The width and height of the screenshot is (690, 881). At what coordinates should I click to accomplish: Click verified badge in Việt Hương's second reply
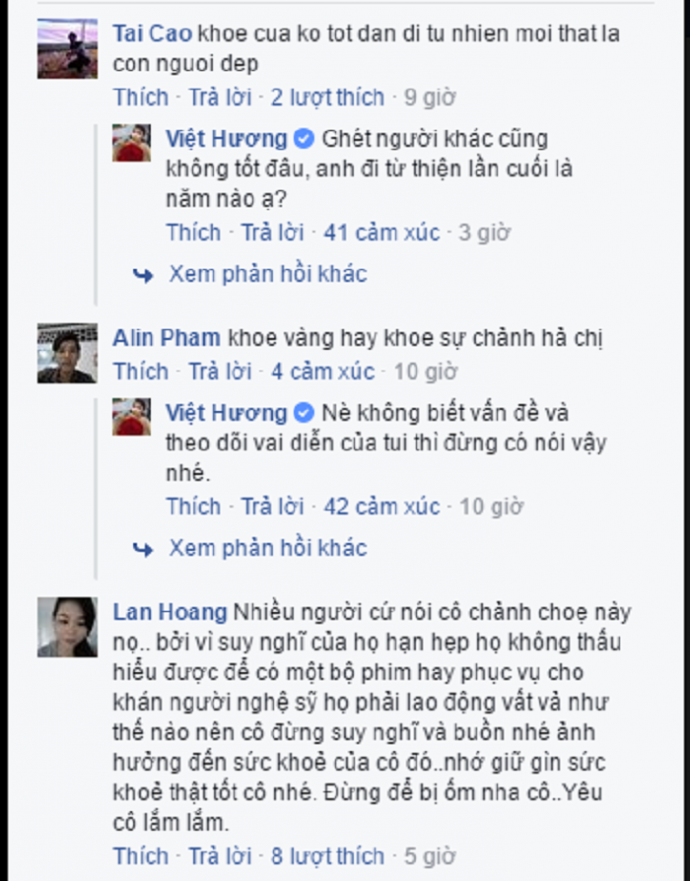coord(304,413)
